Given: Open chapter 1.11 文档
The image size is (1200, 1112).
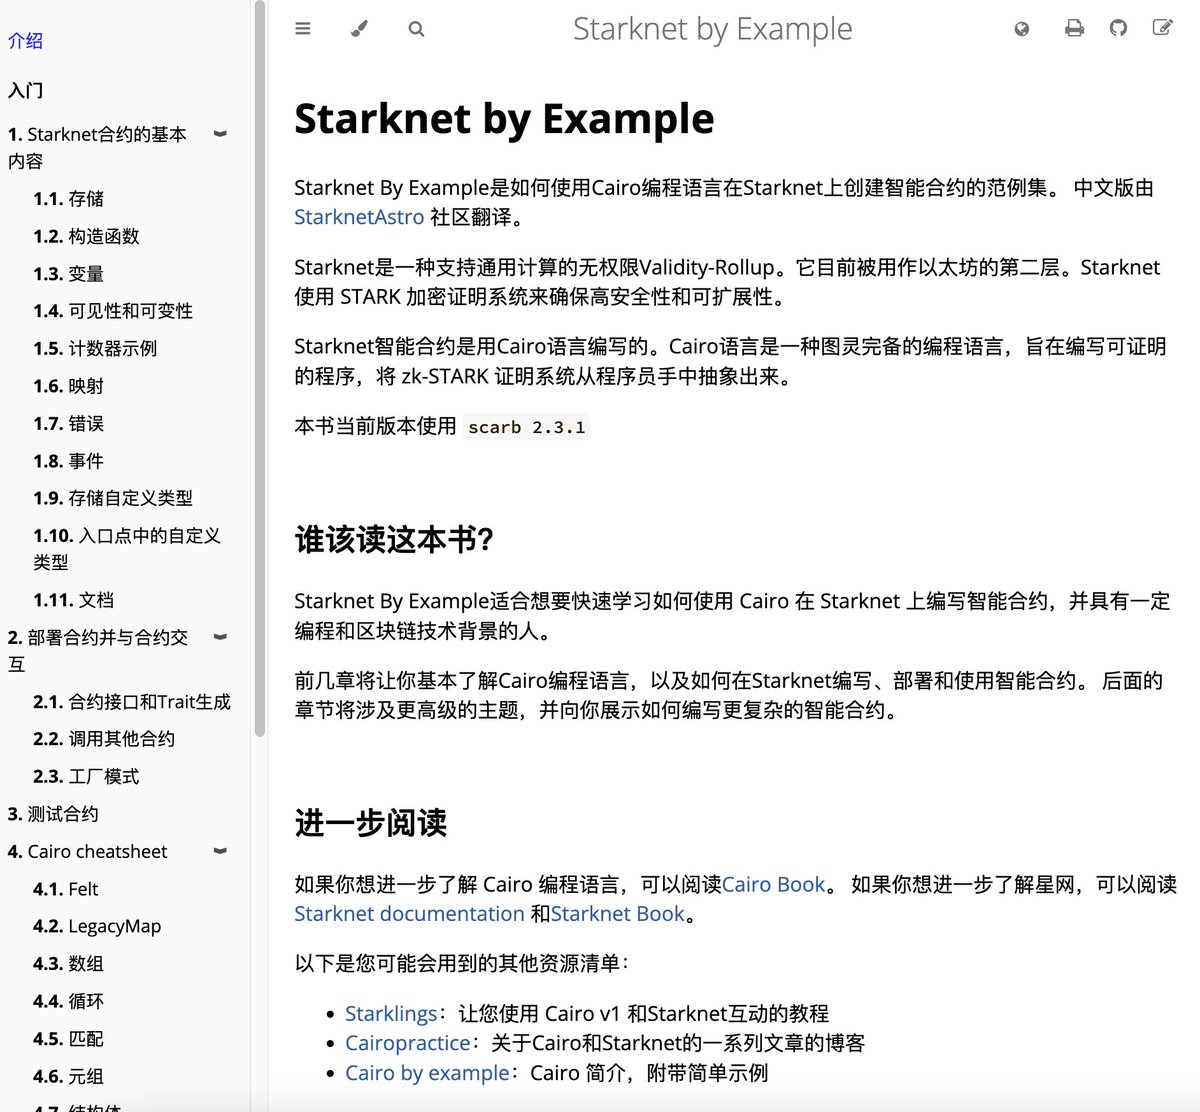Looking at the screenshot, I should click(73, 600).
